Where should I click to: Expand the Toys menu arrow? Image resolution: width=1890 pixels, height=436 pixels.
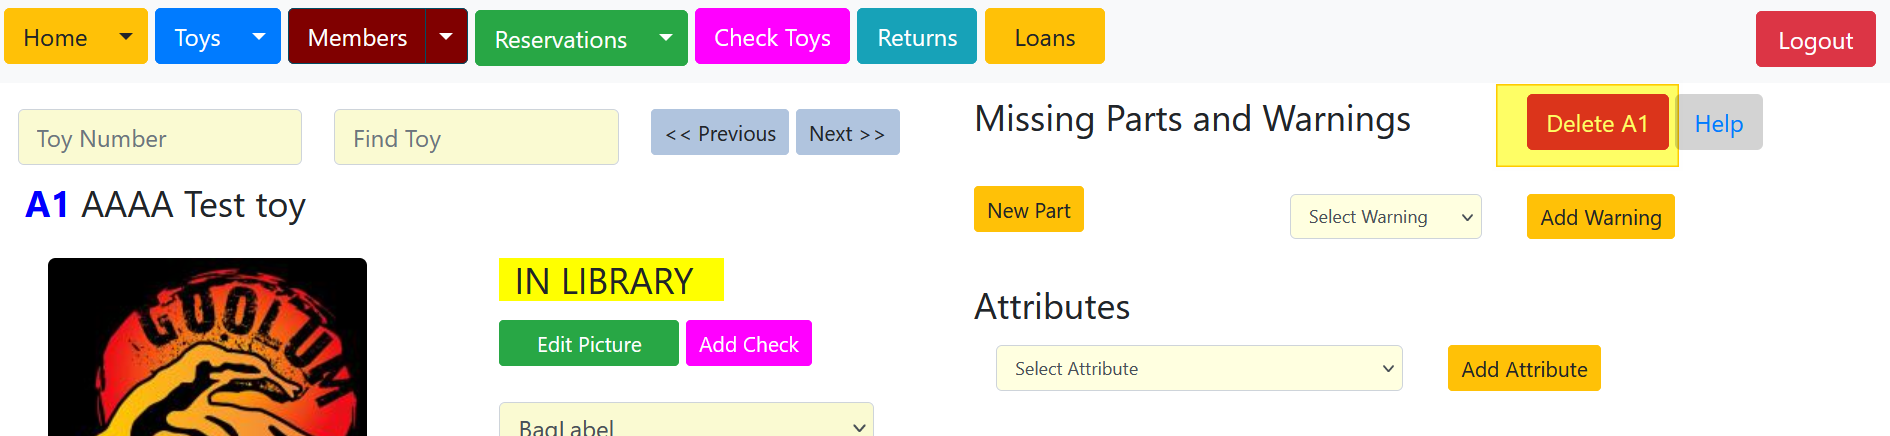[259, 37]
